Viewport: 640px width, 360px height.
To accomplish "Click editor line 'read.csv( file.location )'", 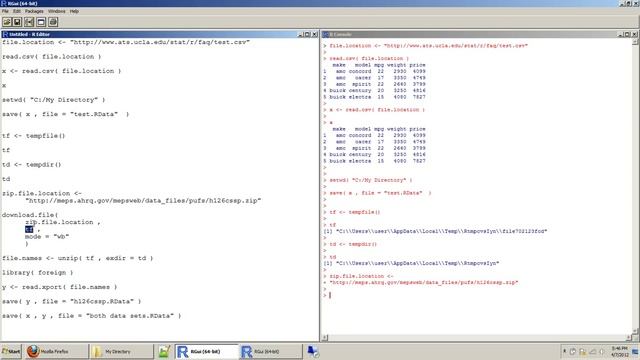I will pyautogui.click(x=51, y=56).
